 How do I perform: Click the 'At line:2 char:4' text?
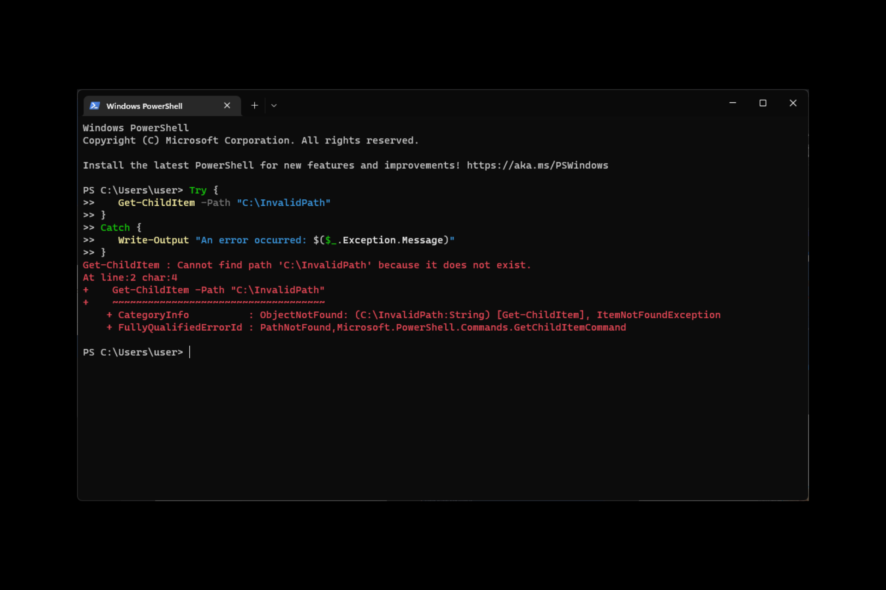click(x=128, y=277)
